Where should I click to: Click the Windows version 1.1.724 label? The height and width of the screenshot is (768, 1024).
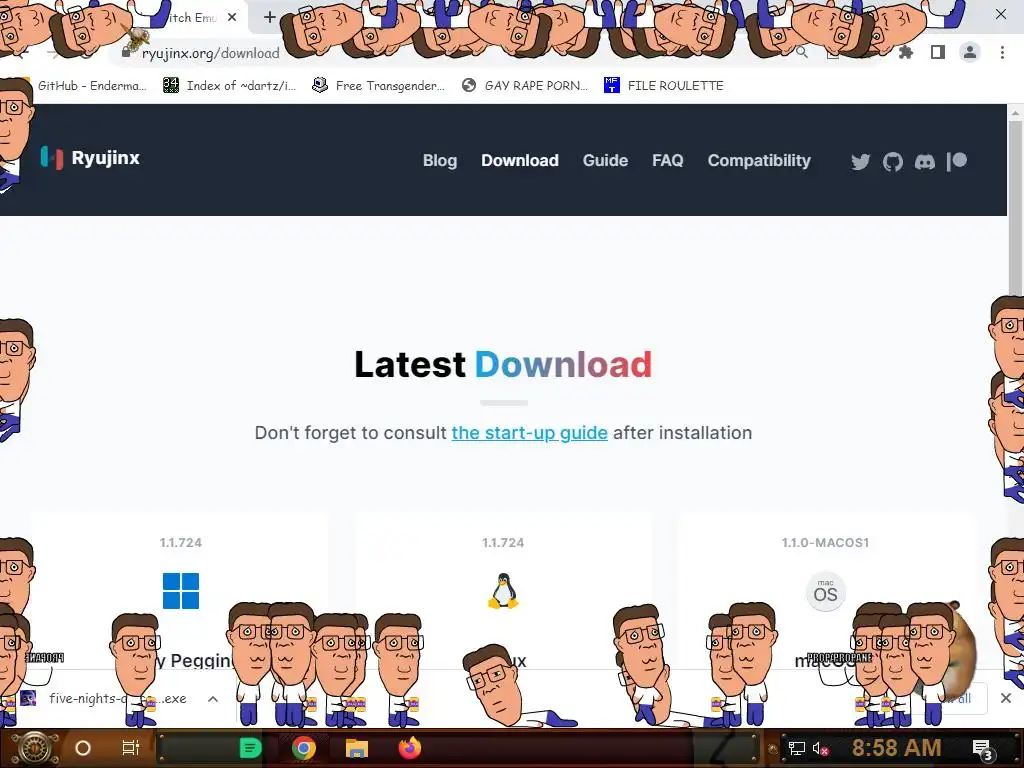[x=181, y=543]
